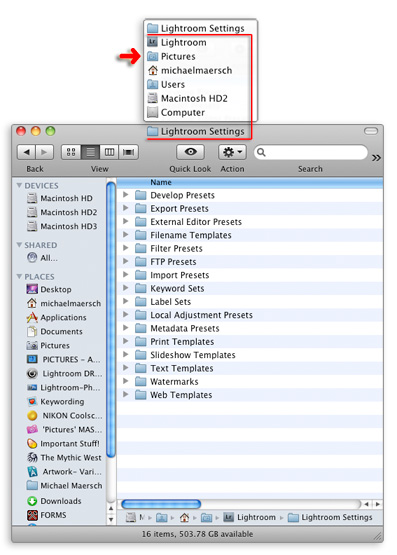Open Artwork- Vari... sidebar item
The height and width of the screenshot is (555, 397).
pos(64,472)
